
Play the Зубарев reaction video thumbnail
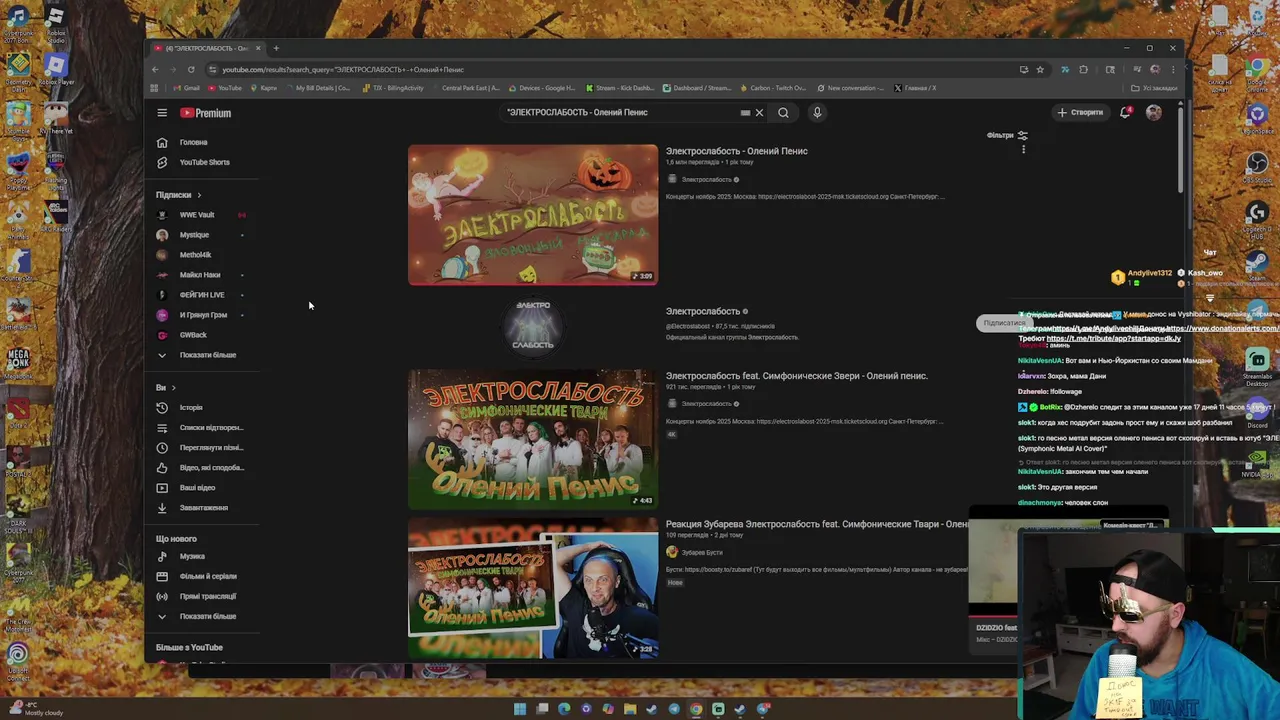(533, 587)
